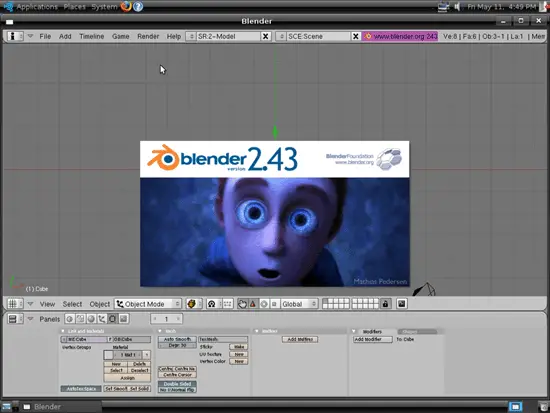Toggle the layer lock padlock icon
The width and height of the screenshot is (550, 413).
385,304
